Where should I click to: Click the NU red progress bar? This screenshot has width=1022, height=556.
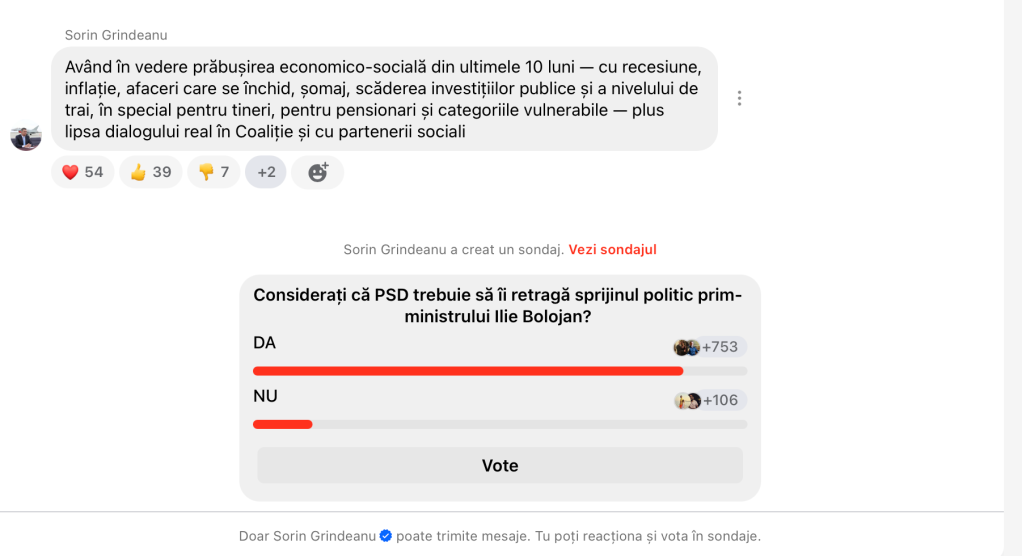point(283,424)
